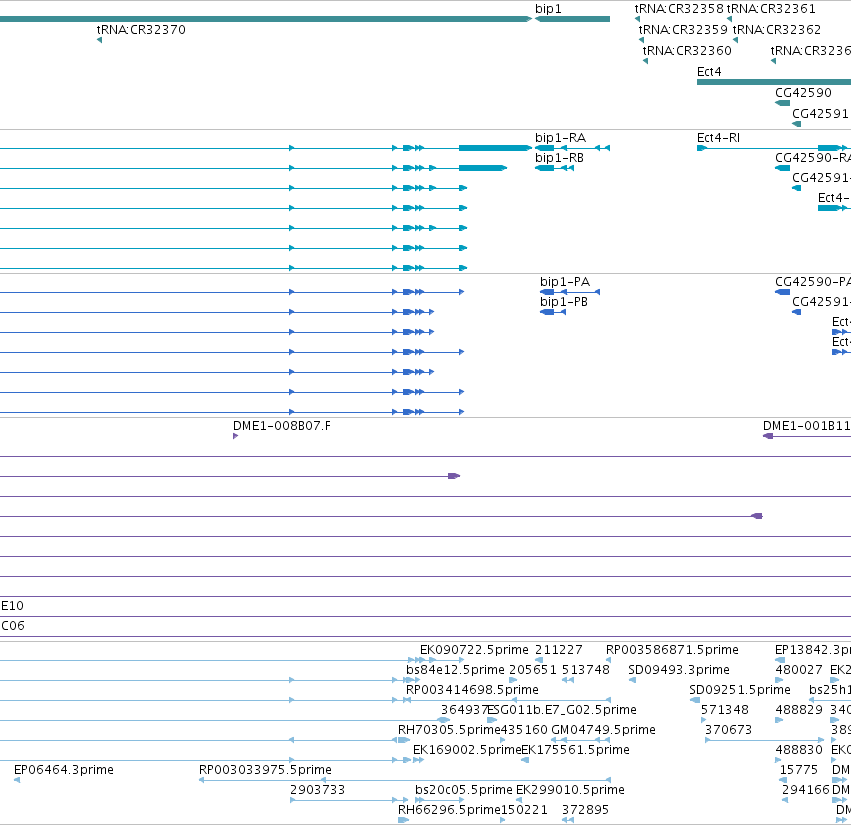The height and width of the screenshot is (825, 851).
Task: Select the EP06464.3prime label
Action: (63, 770)
